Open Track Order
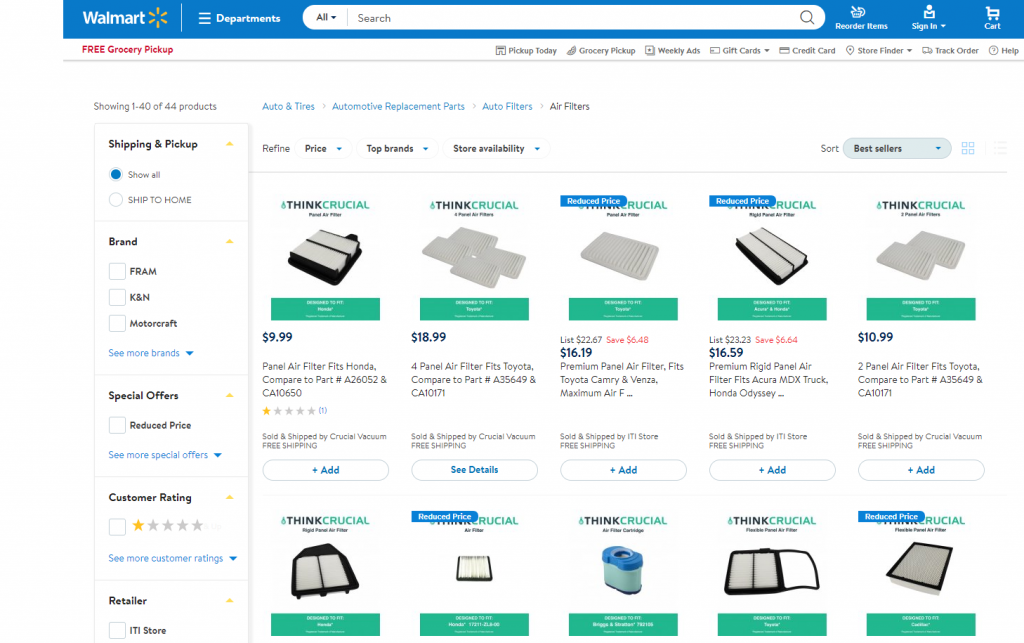 point(950,50)
